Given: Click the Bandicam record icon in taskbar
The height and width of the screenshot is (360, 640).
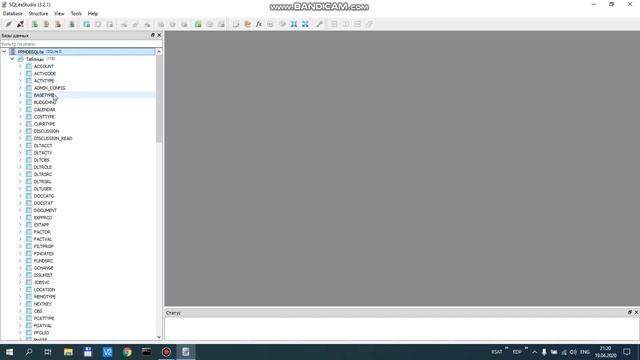Looking at the screenshot, I should pos(166,352).
